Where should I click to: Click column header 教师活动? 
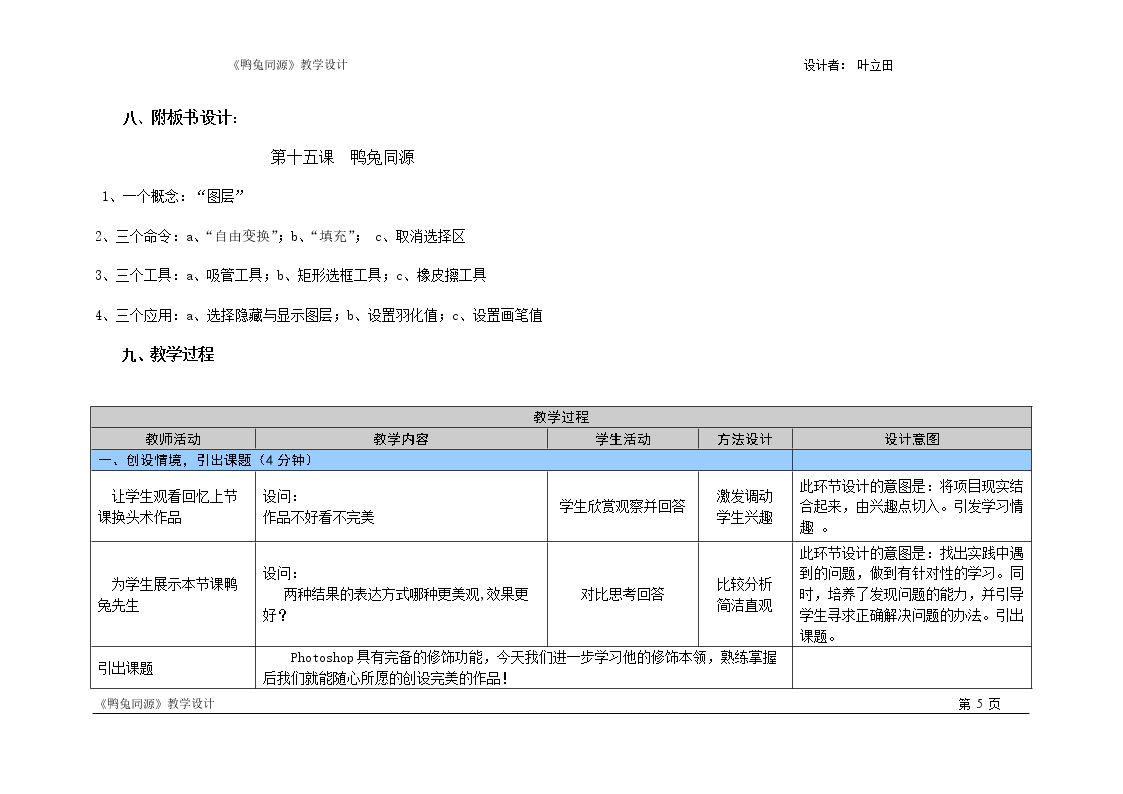[173, 439]
